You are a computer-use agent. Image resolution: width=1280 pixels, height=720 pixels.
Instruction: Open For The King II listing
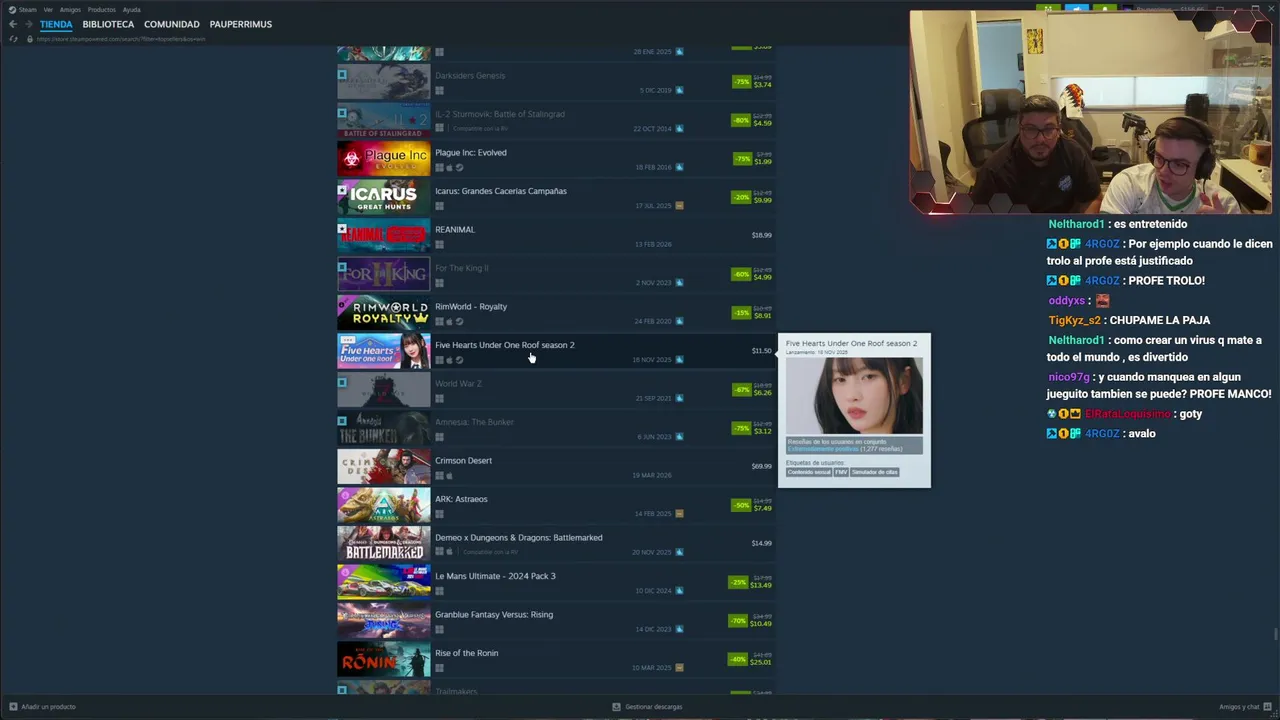[x=556, y=274]
